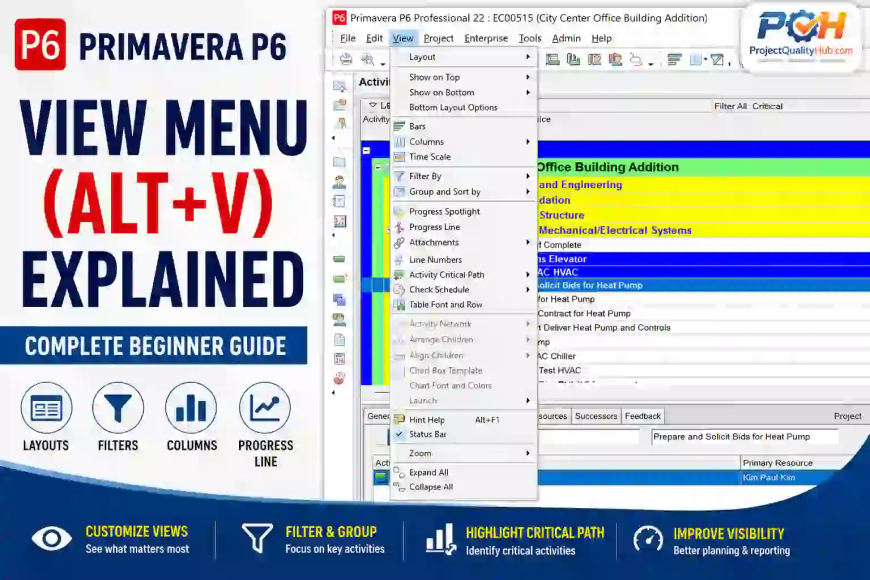Open Tracking chart icon in left sidebar
The height and width of the screenshot is (580, 870).
coord(340,221)
